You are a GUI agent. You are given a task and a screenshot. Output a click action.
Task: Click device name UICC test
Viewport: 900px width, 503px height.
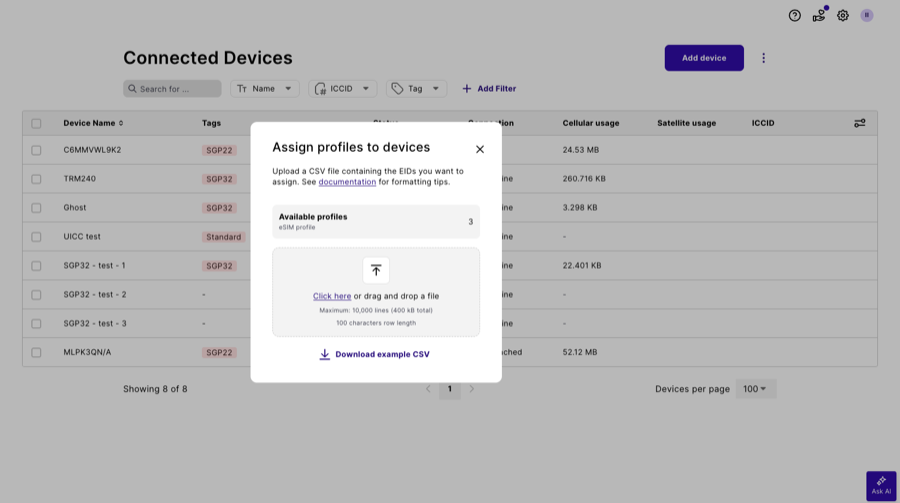82,237
